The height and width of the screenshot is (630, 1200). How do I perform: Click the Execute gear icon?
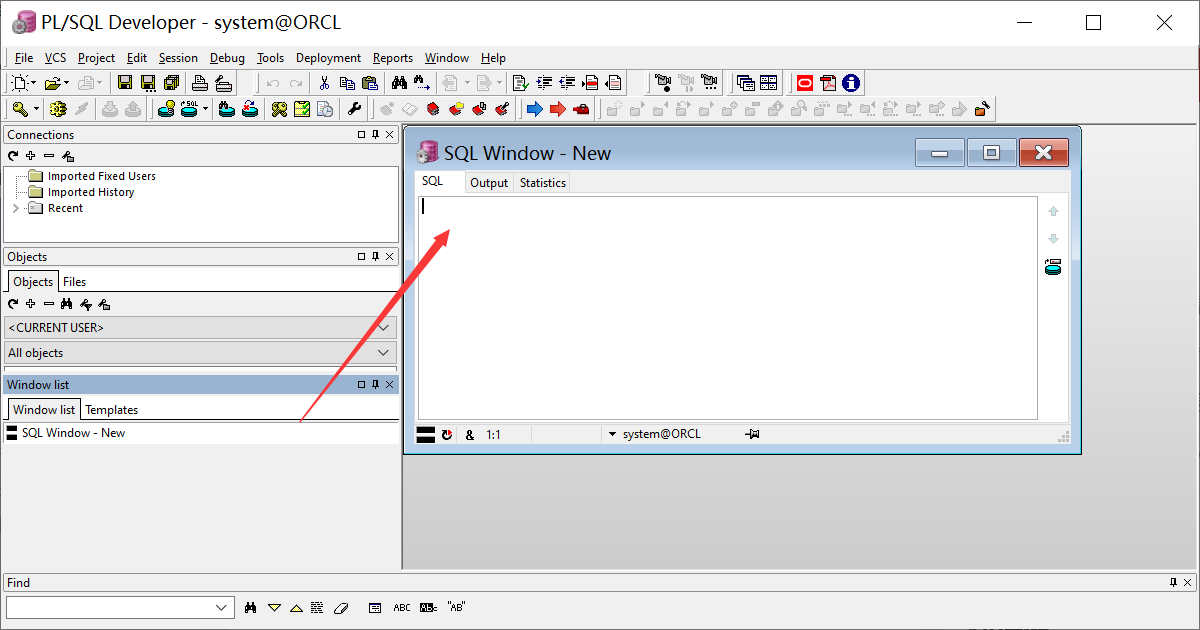[58, 109]
